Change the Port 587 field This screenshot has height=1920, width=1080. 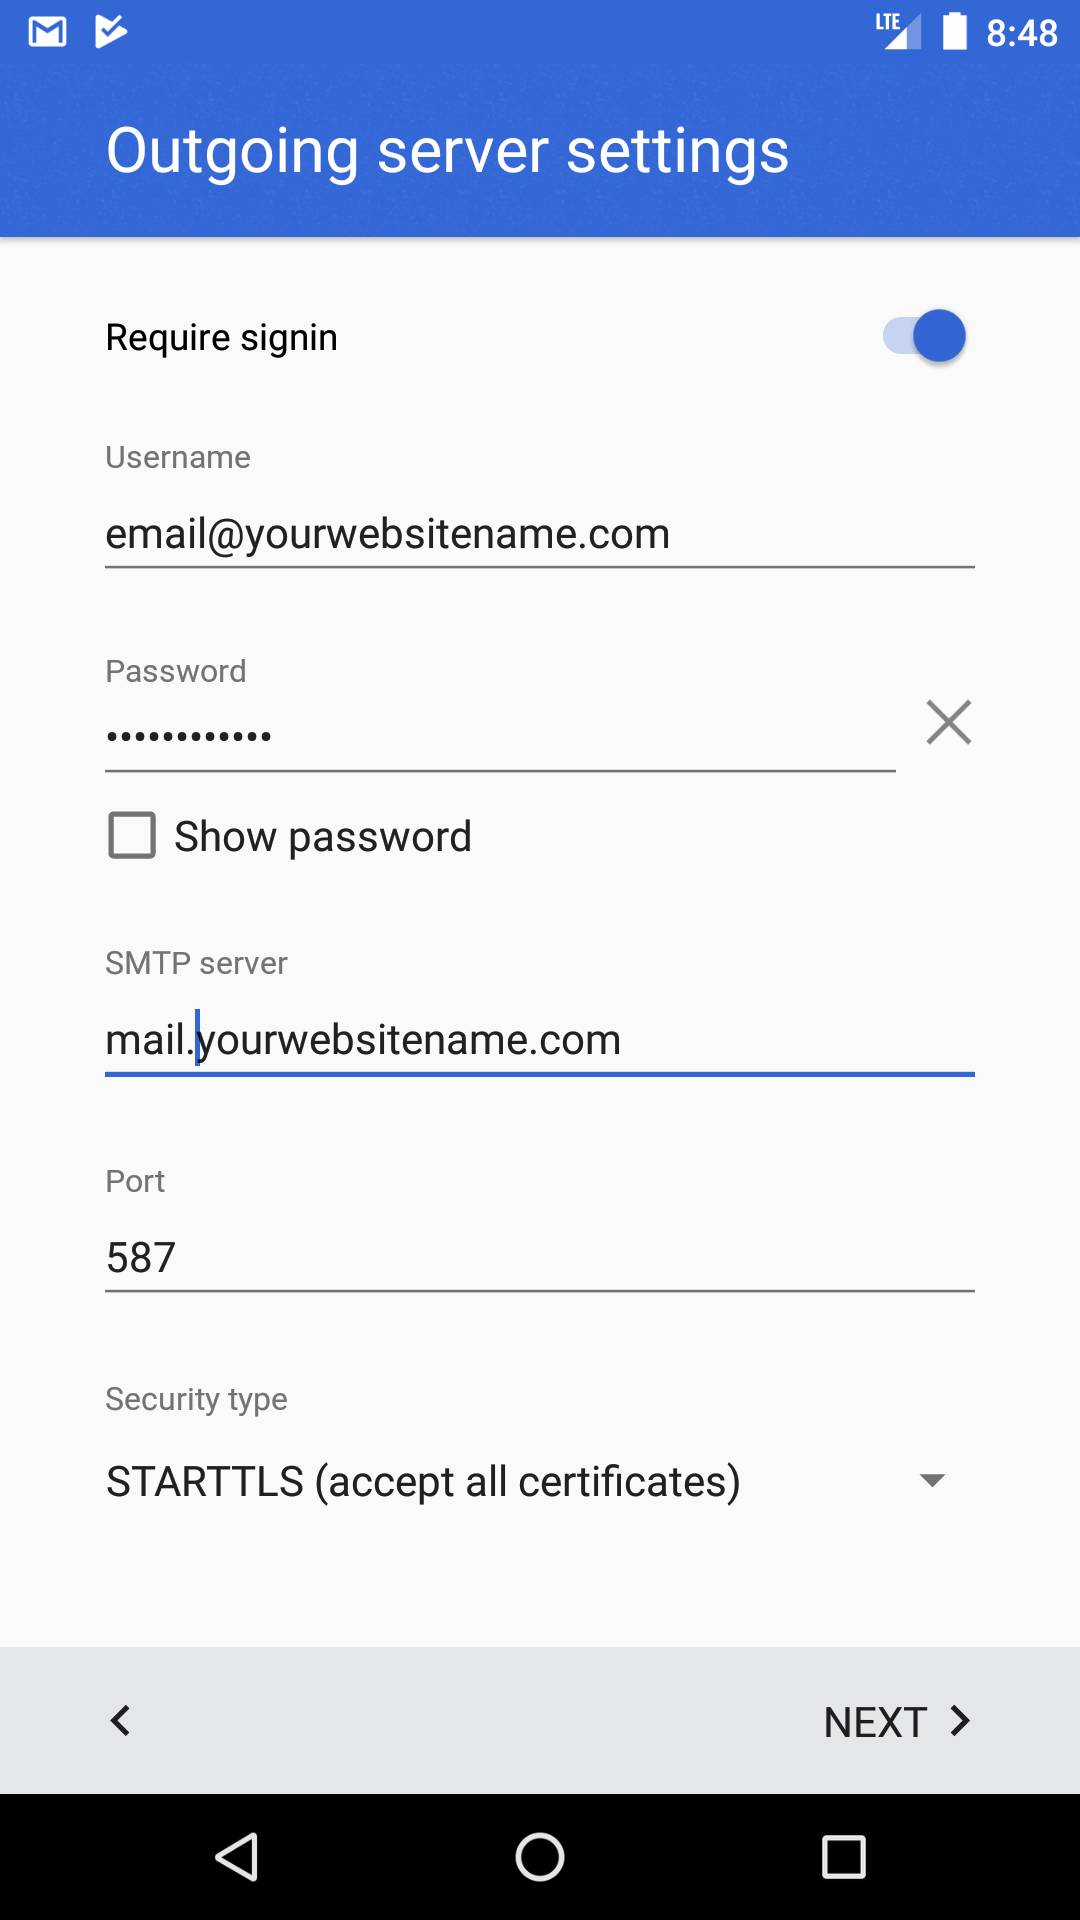click(x=540, y=1257)
